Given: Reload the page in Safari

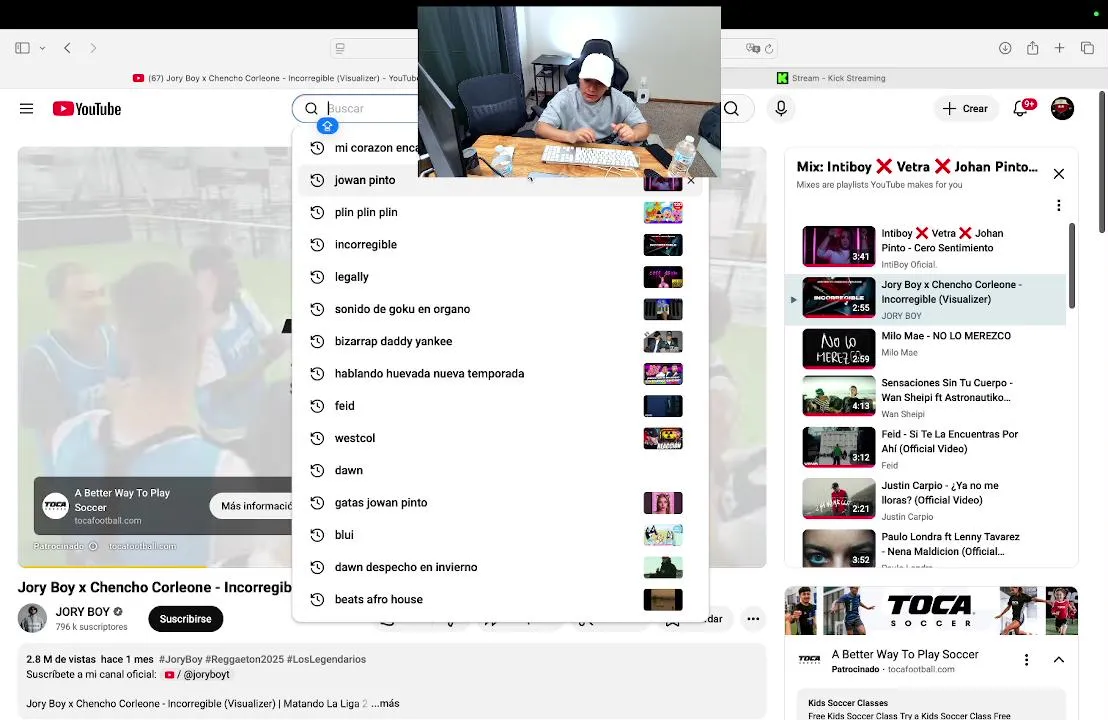Looking at the screenshot, I should tap(769, 48).
